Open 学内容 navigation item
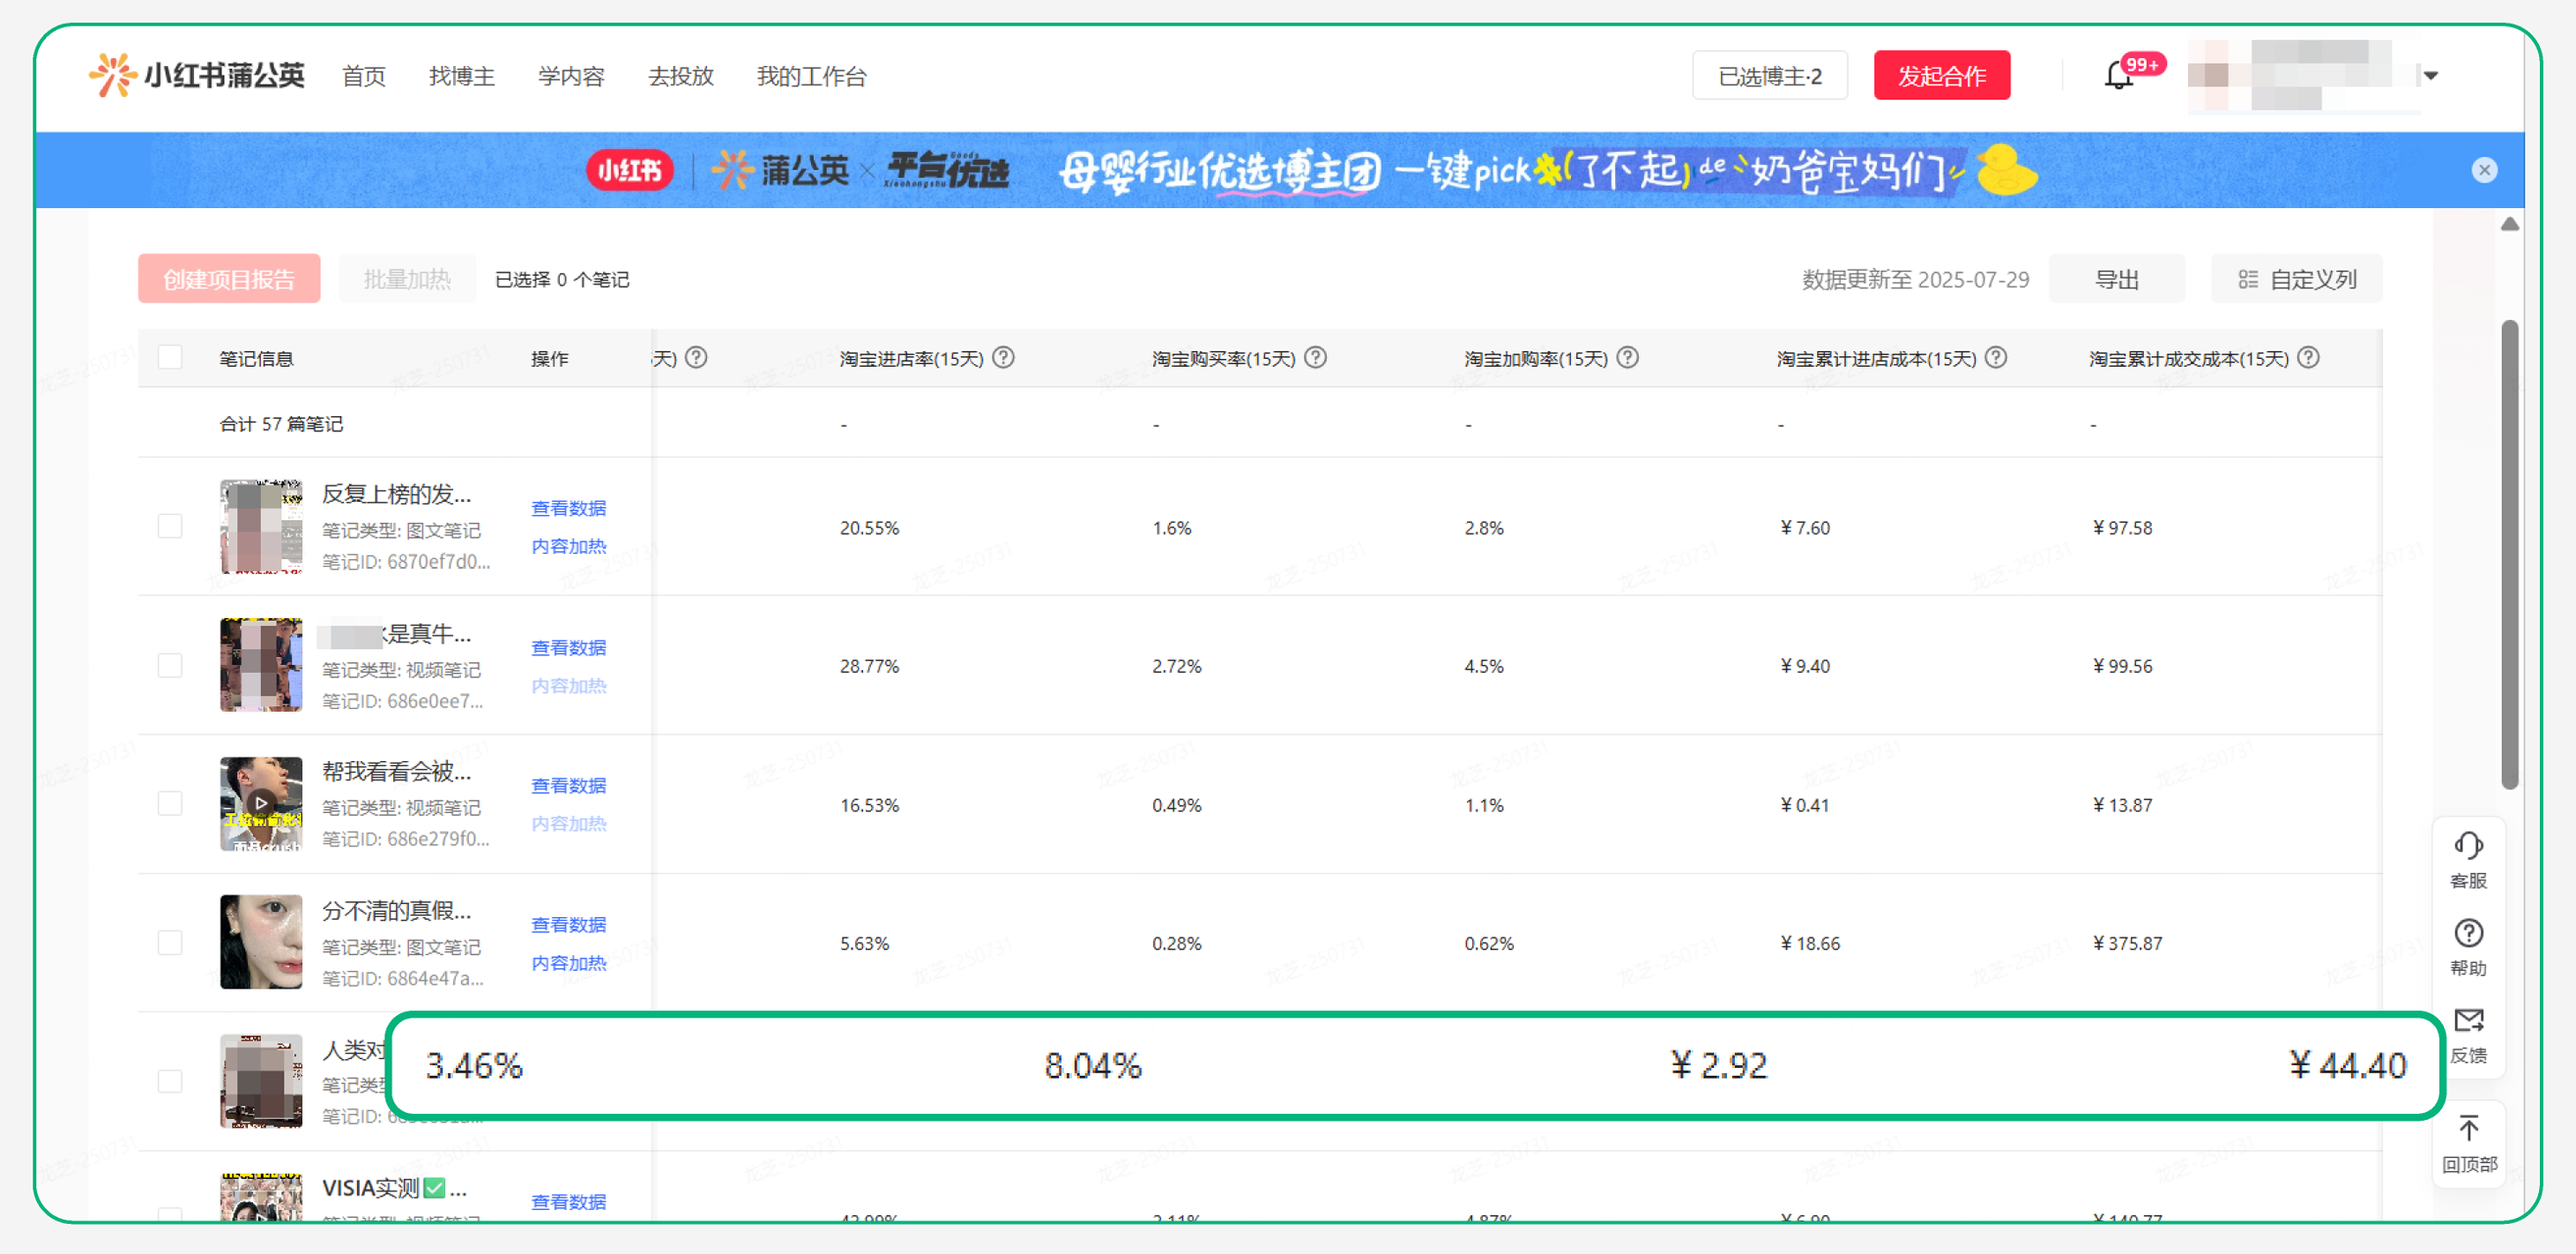The height and width of the screenshot is (1254, 2576). click(x=571, y=76)
